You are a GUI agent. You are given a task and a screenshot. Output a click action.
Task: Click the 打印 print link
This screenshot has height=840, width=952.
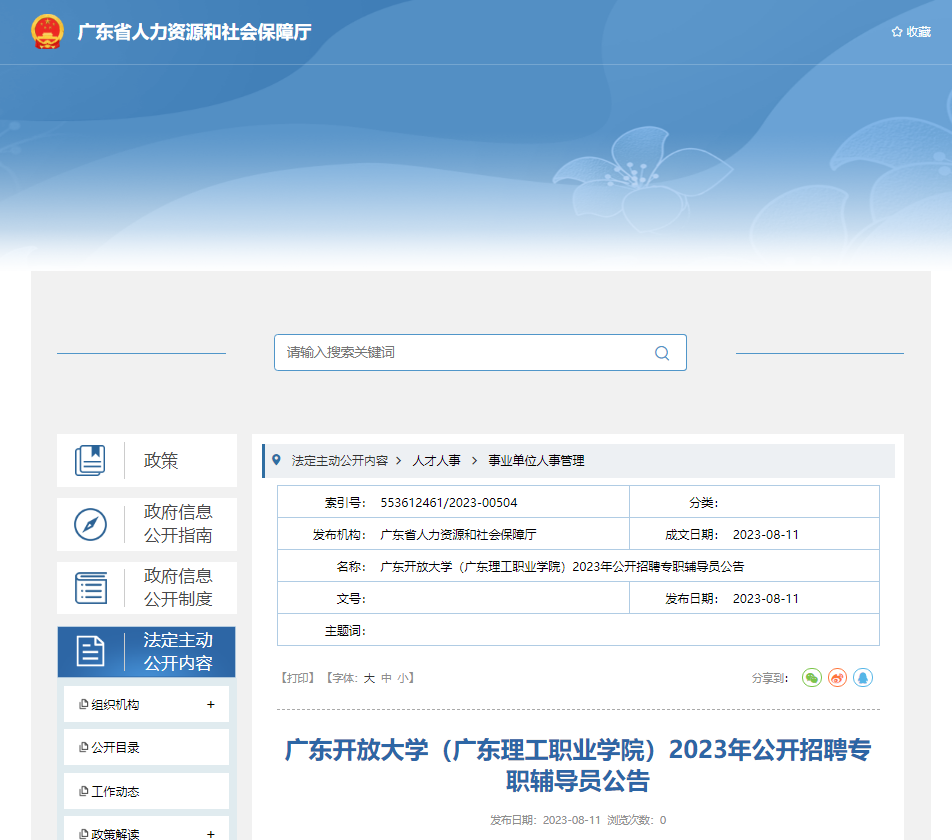298,678
